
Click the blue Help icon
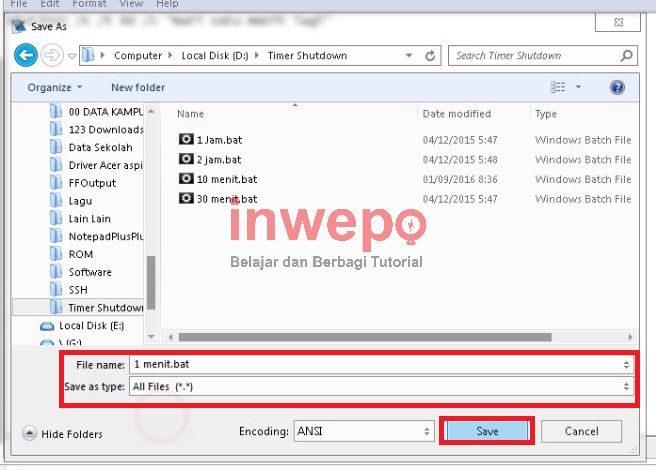point(617,87)
